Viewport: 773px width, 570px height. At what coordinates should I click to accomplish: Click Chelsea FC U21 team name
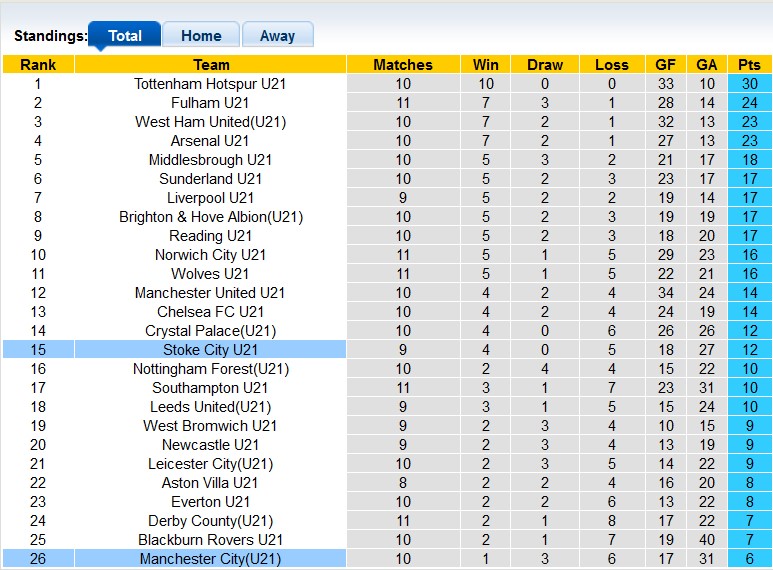pos(211,312)
